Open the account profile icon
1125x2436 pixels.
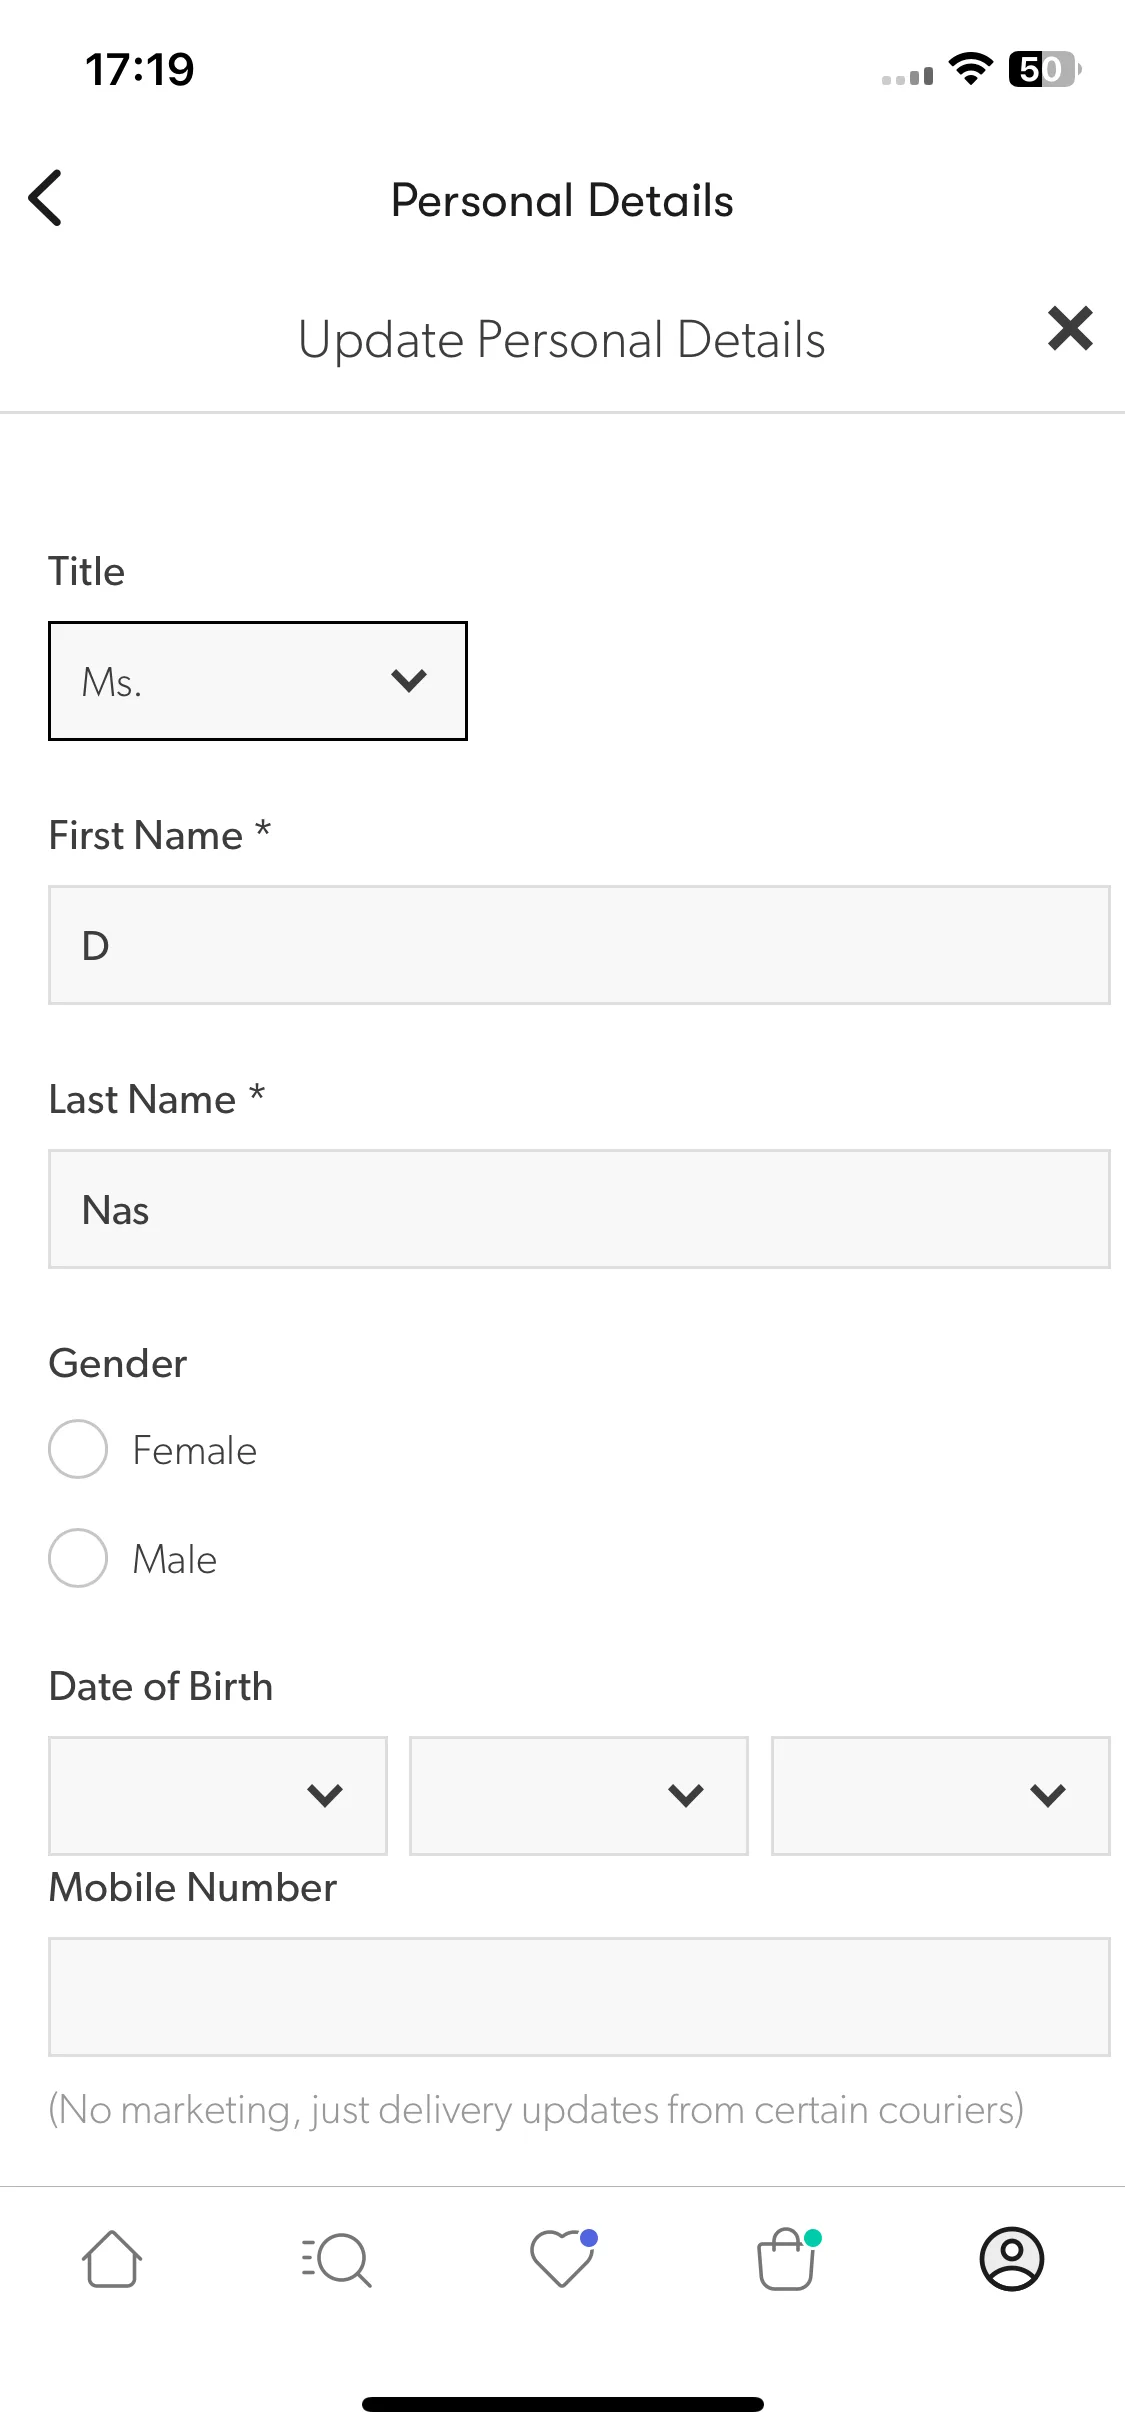click(x=1012, y=2259)
